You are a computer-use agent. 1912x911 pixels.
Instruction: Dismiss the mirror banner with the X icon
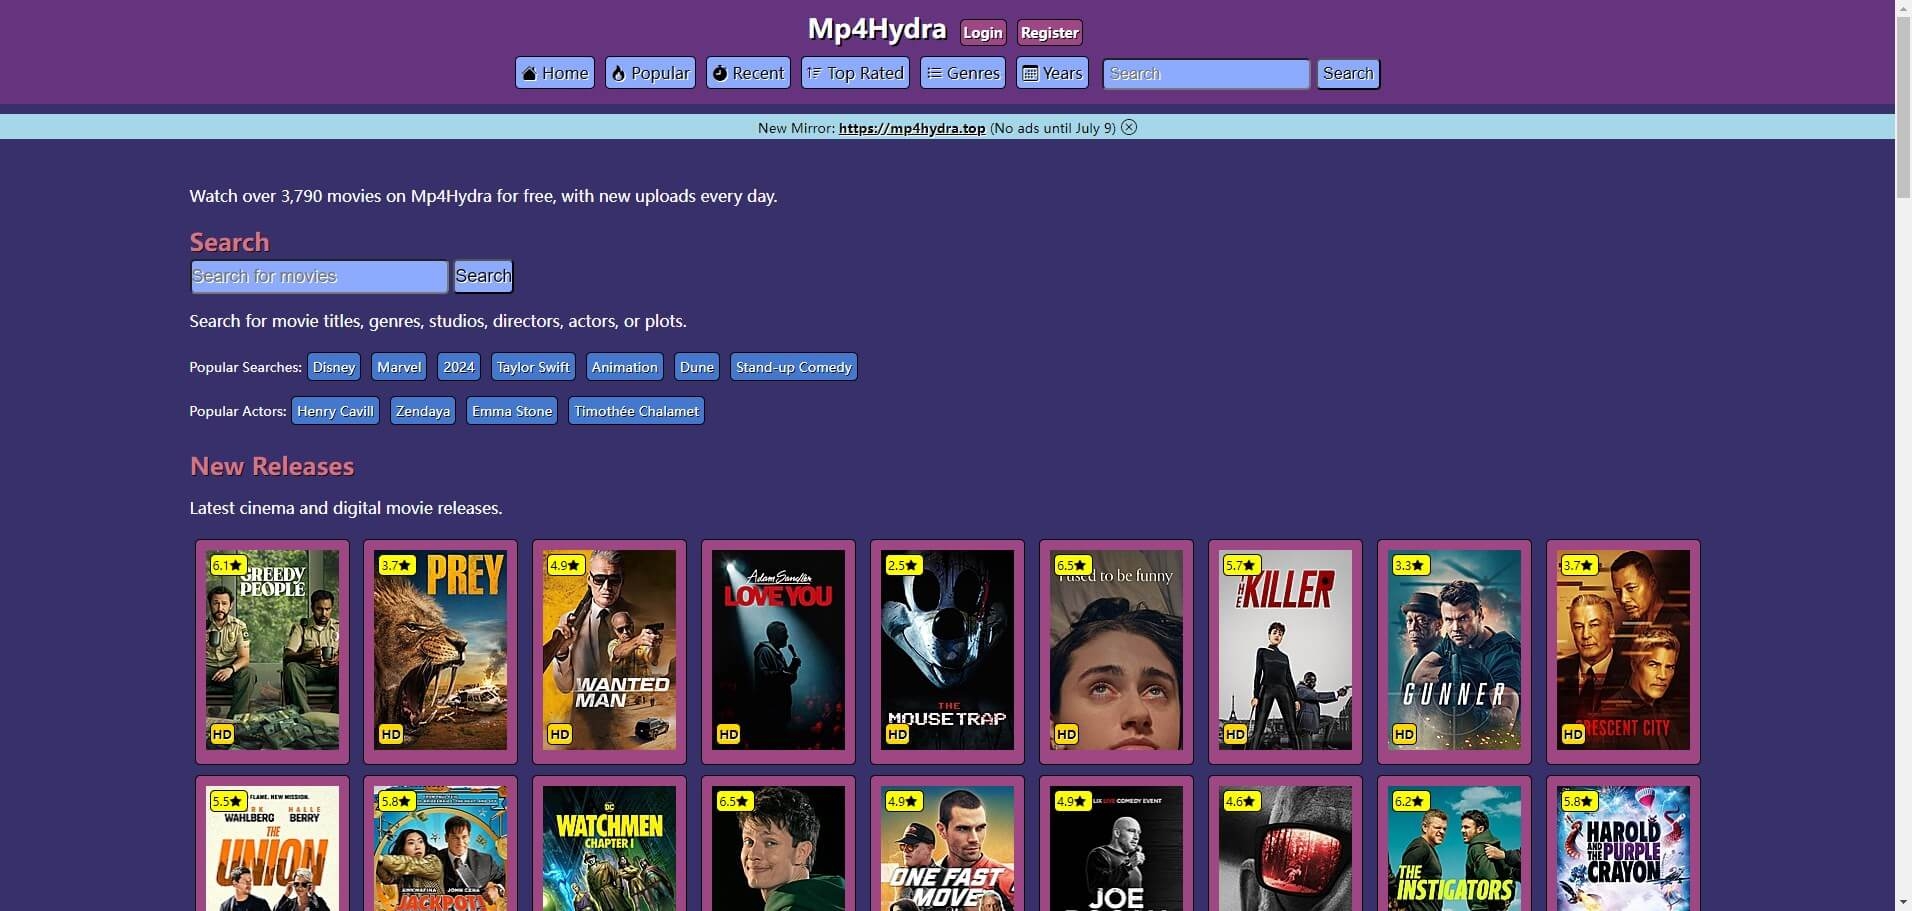tap(1129, 127)
